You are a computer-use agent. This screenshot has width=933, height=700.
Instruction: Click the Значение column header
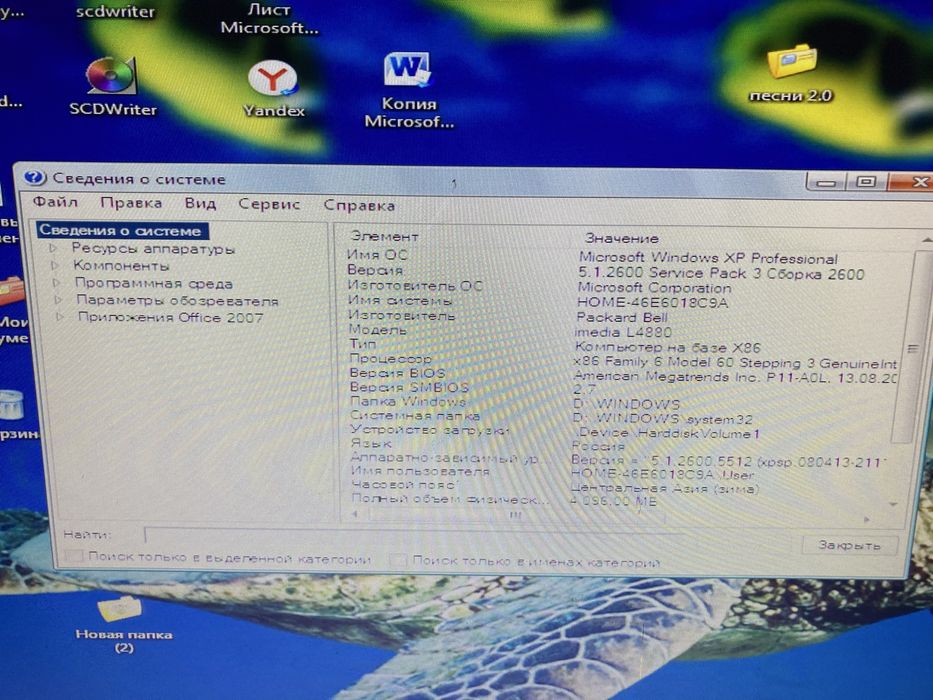click(x=622, y=238)
